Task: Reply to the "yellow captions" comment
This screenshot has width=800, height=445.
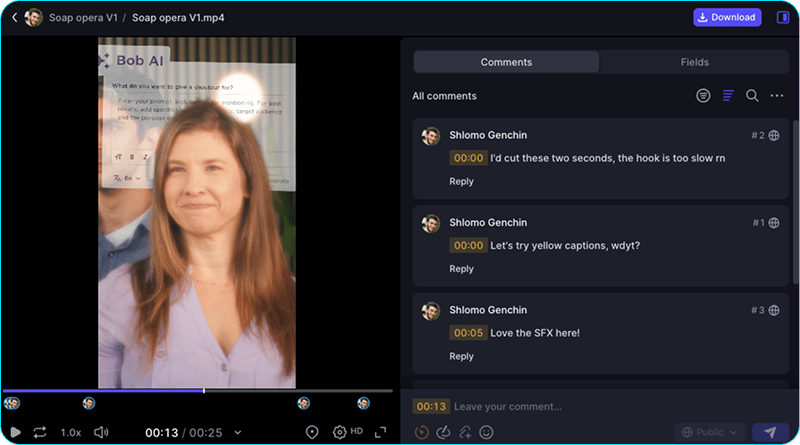Action: pyautogui.click(x=461, y=269)
